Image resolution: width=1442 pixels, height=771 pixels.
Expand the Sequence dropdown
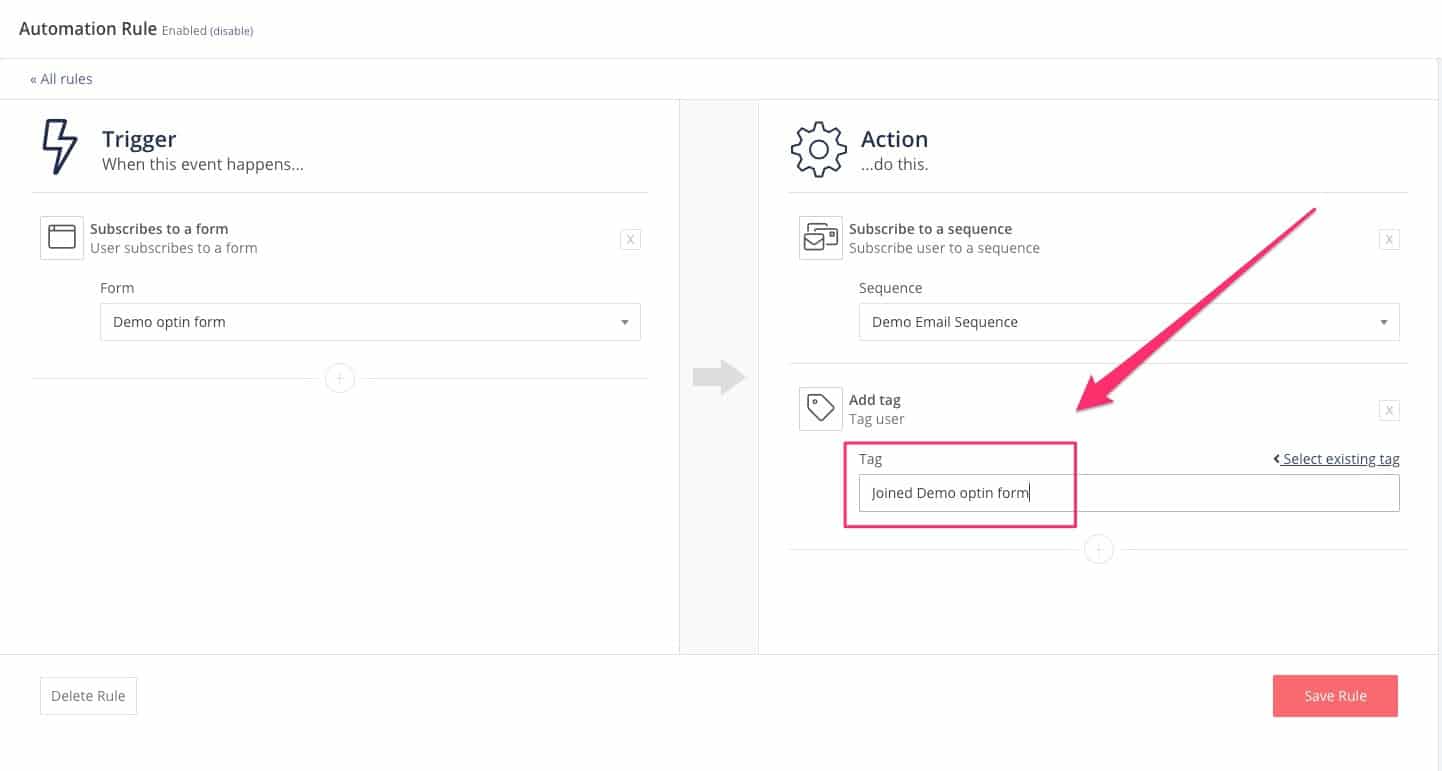click(1128, 322)
